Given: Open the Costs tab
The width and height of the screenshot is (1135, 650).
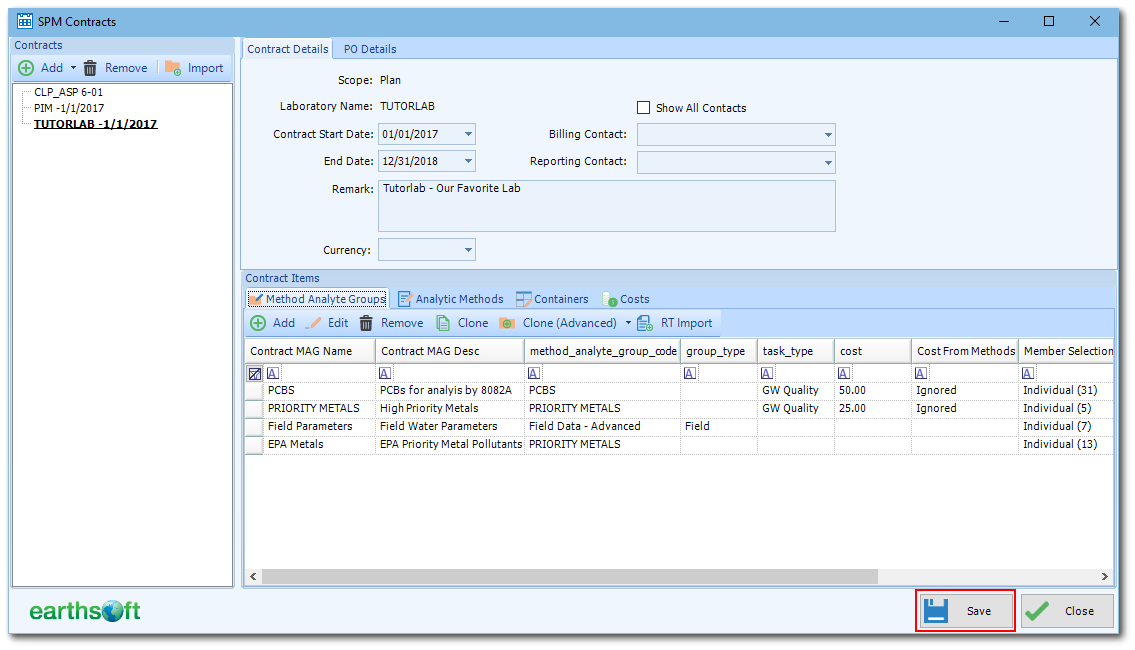Looking at the screenshot, I should point(625,299).
